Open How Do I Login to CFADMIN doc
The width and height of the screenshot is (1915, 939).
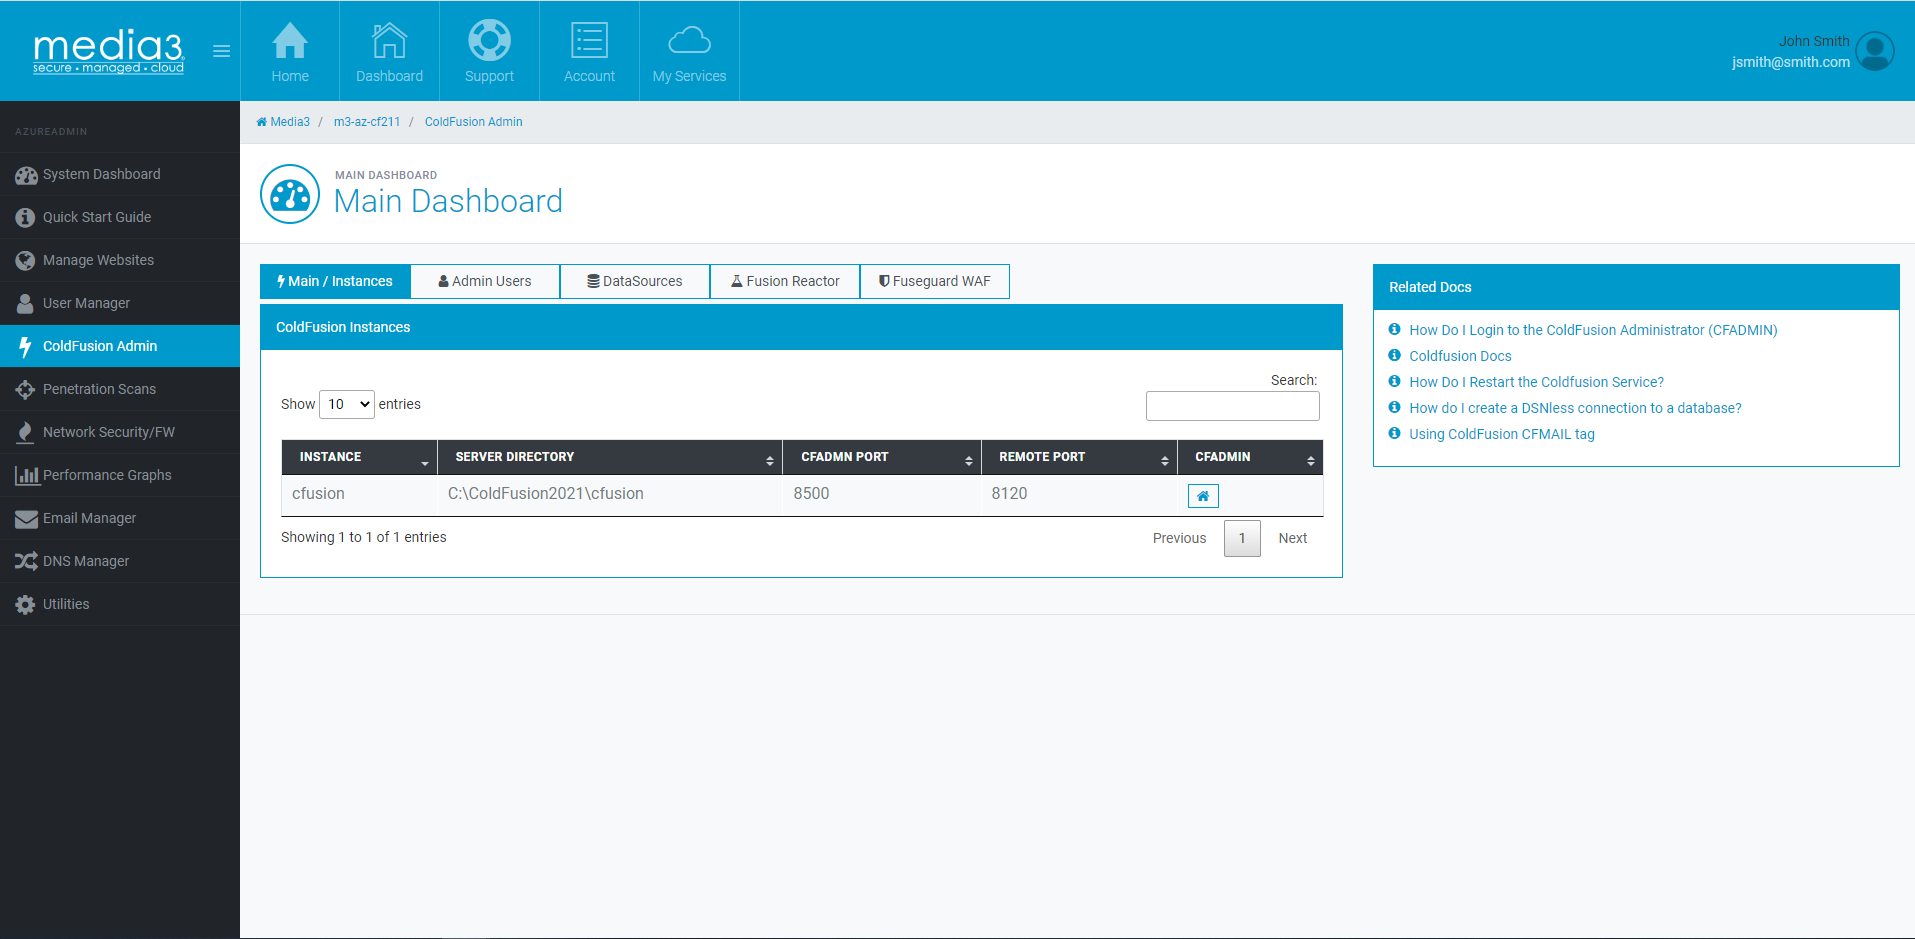point(1593,330)
